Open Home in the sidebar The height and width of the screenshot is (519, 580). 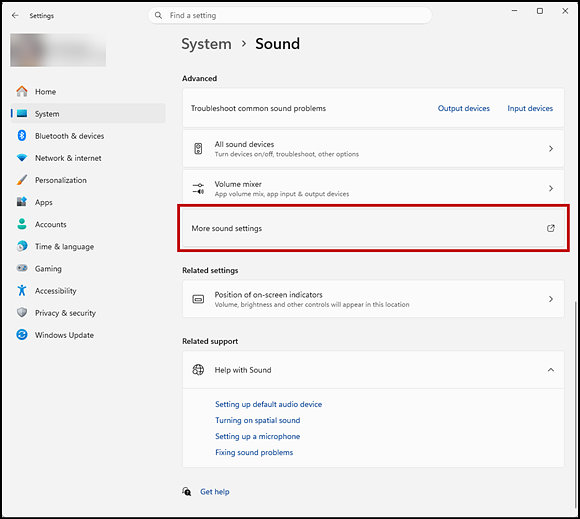(x=88, y=91)
